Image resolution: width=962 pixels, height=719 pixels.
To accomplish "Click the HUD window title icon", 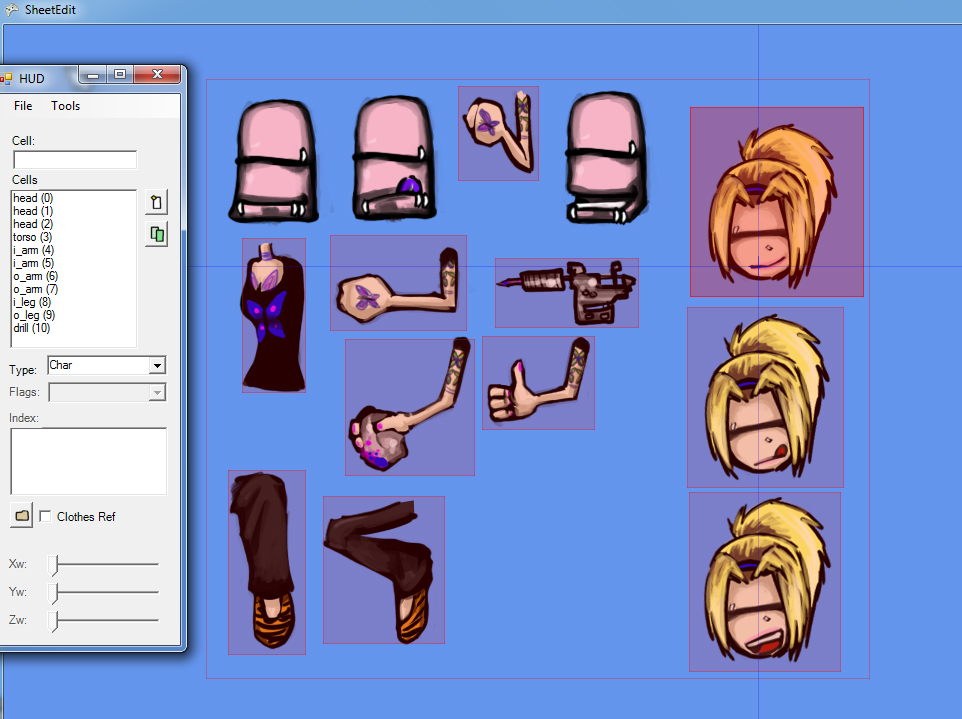I will 7,79.
